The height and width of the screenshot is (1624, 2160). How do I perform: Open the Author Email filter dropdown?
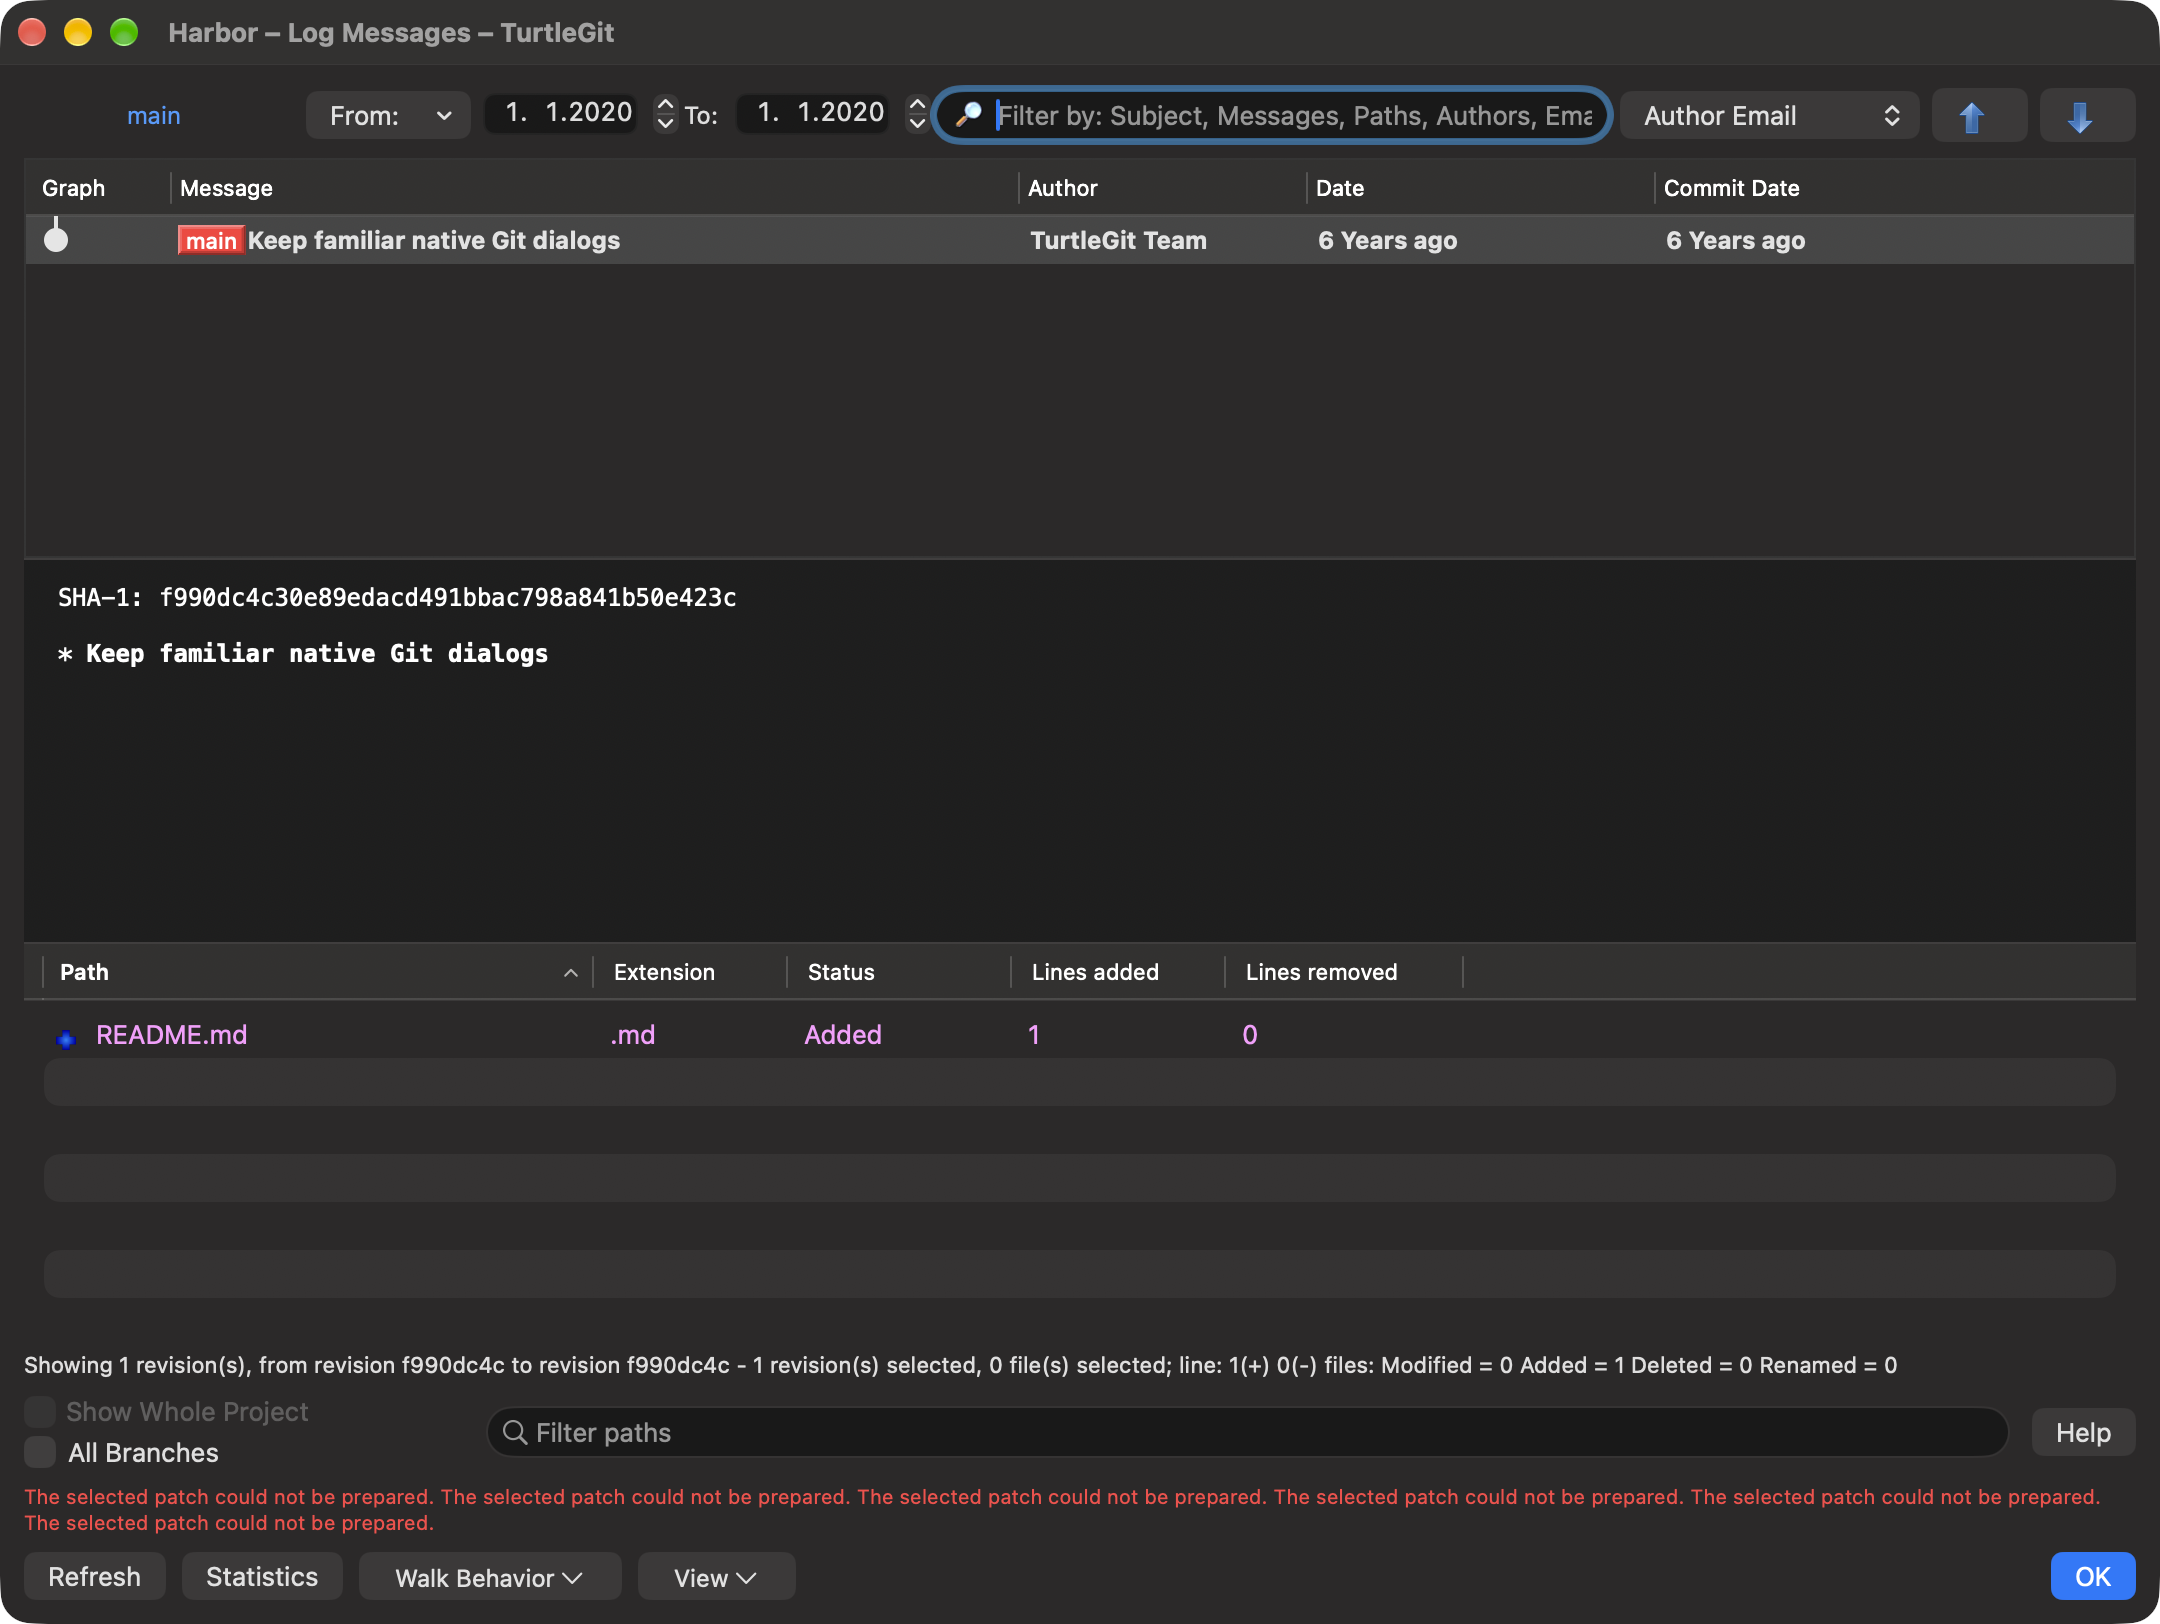click(x=1769, y=116)
